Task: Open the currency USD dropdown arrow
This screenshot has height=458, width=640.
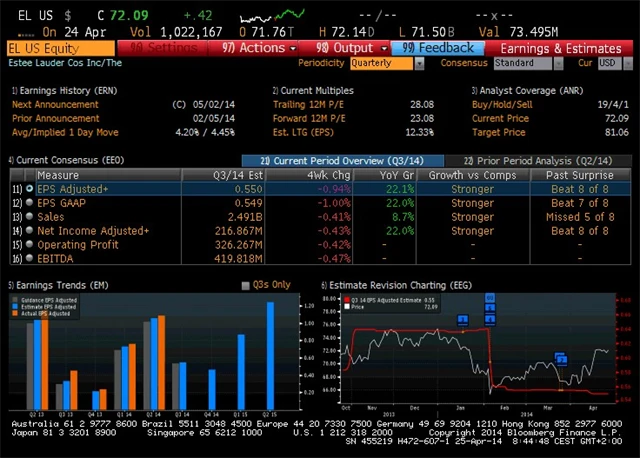Action: (628, 63)
